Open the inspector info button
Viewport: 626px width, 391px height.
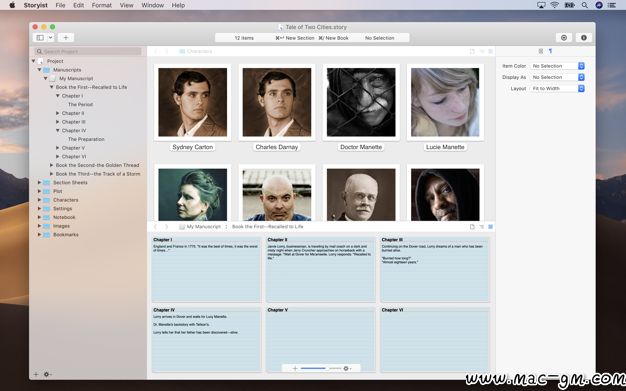[x=584, y=38]
